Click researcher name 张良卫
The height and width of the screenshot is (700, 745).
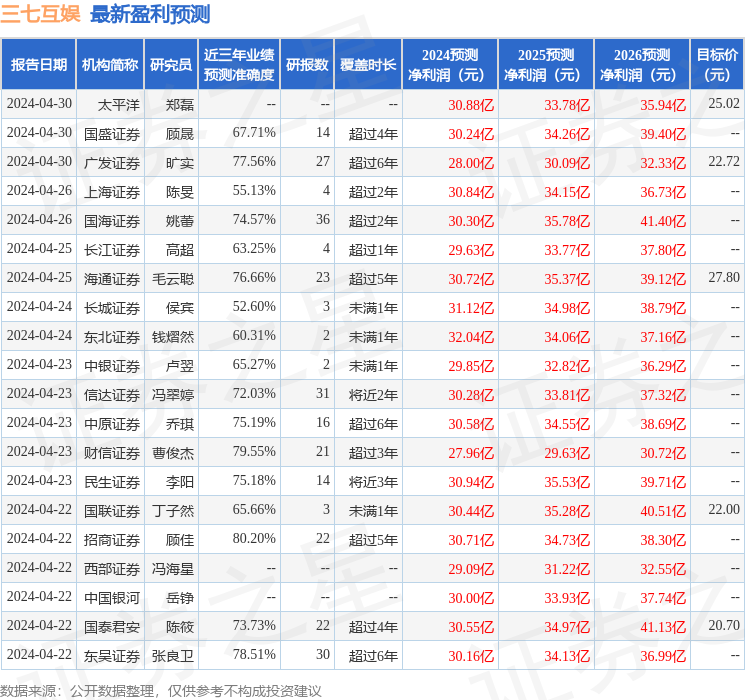point(173,656)
